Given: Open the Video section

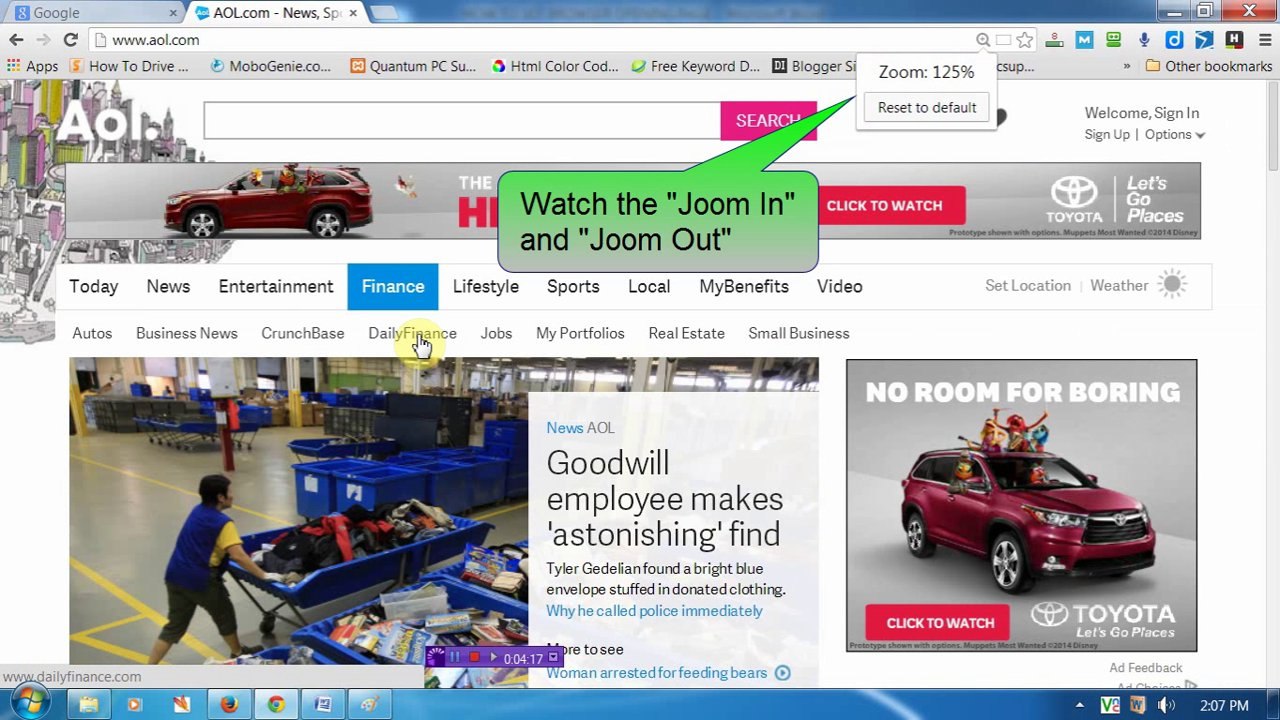Looking at the screenshot, I should coord(840,287).
